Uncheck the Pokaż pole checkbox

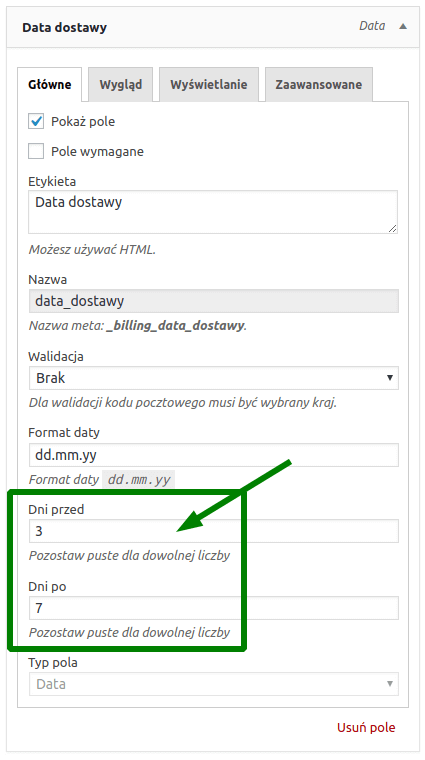[x=36, y=121]
